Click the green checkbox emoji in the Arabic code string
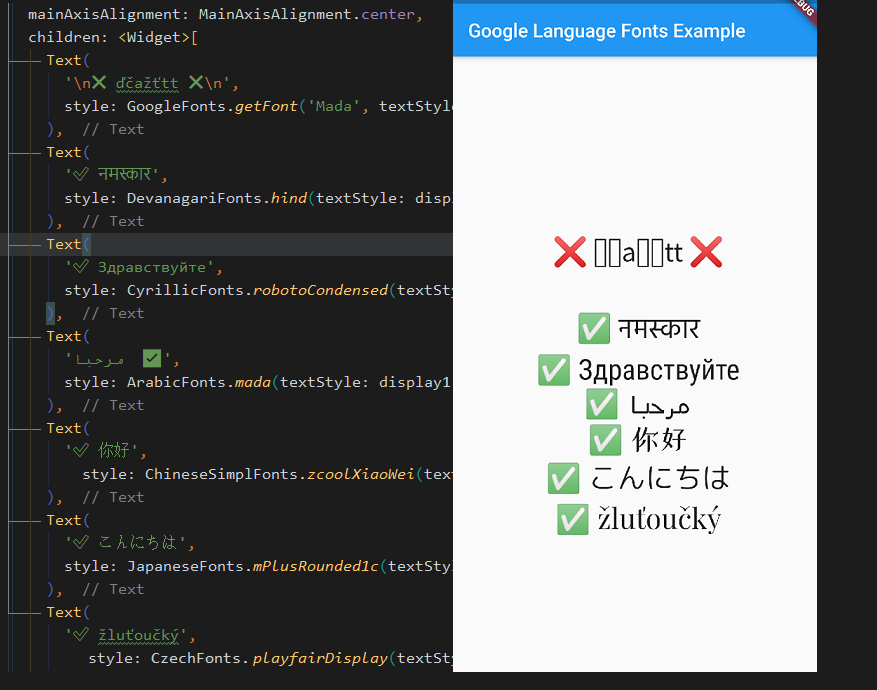Screen dimensions: 877x690 (152, 358)
